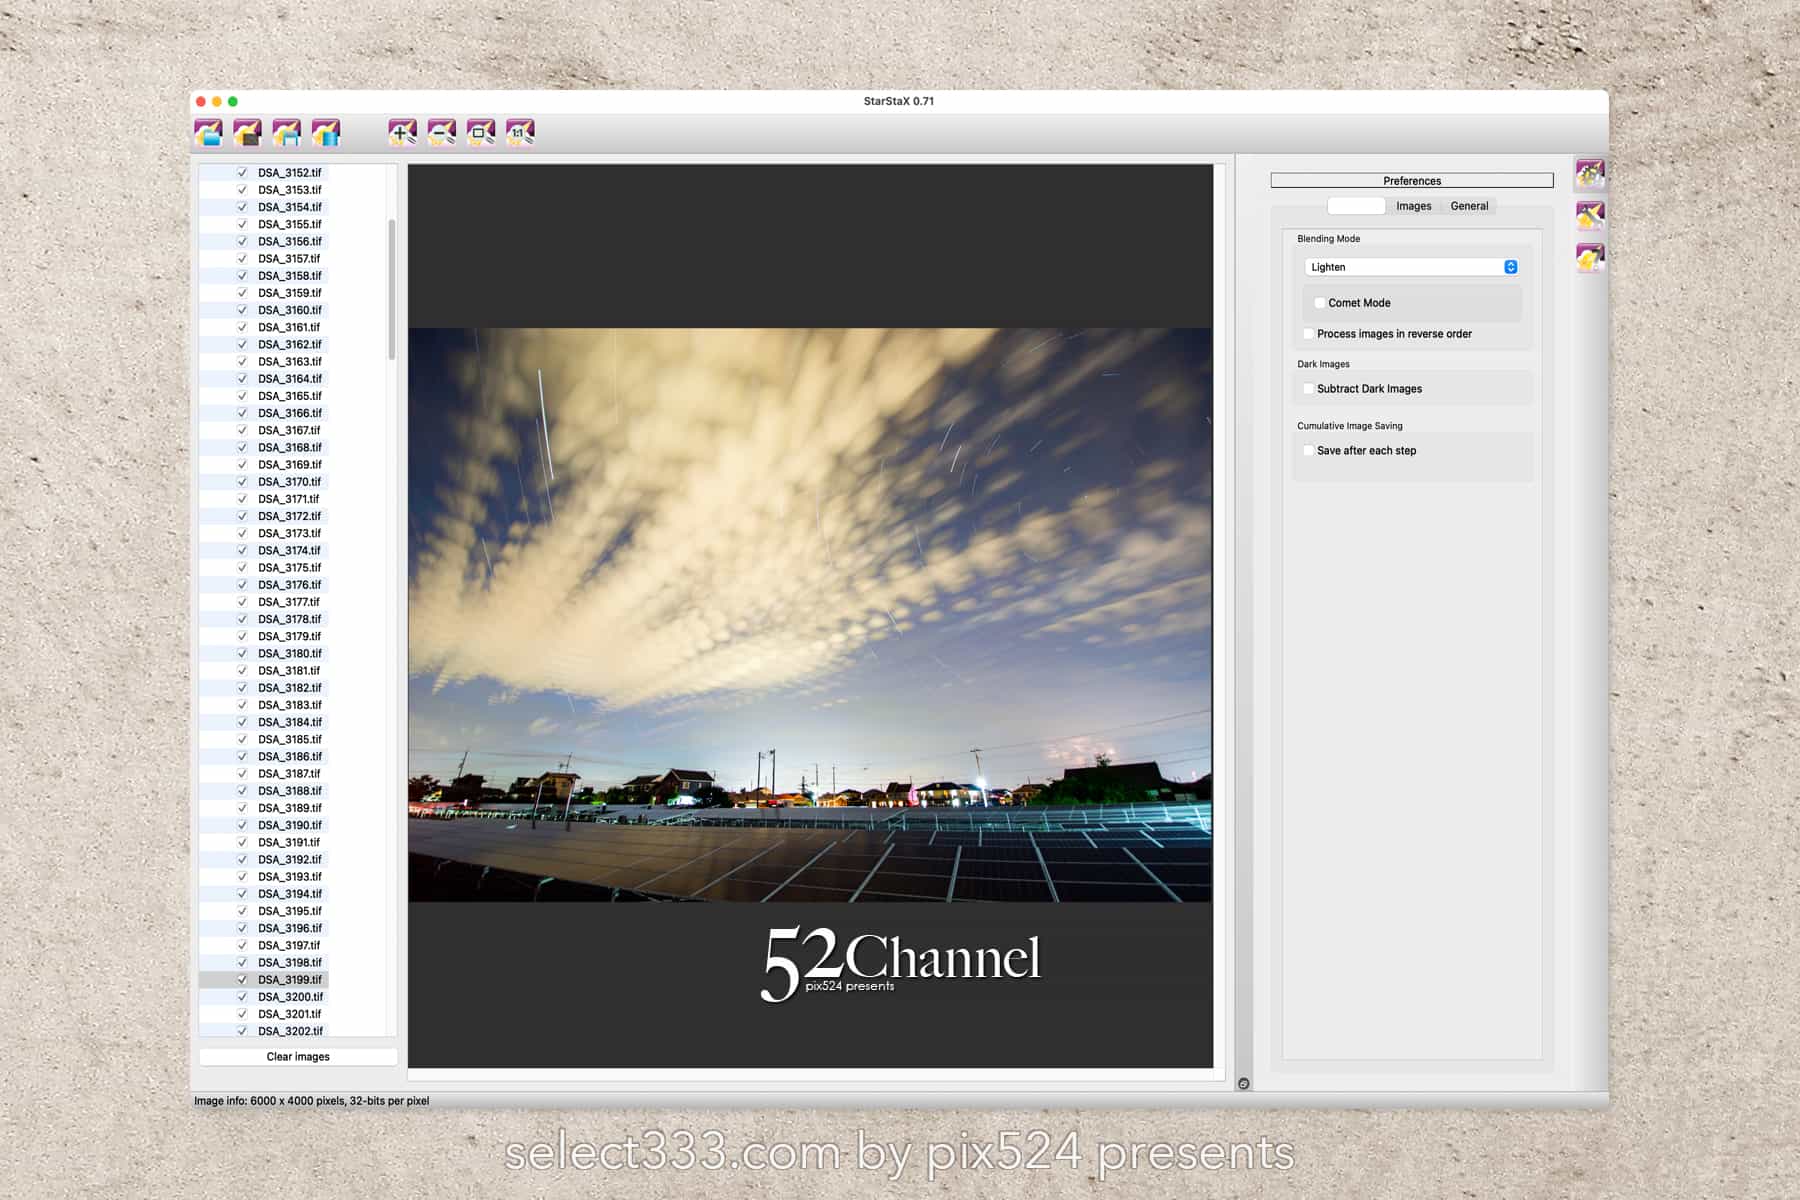Image resolution: width=1800 pixels, height=1200 pixels.
Task: Zoom out using the minus magnifier icon
Action: (x=441, y=132)
